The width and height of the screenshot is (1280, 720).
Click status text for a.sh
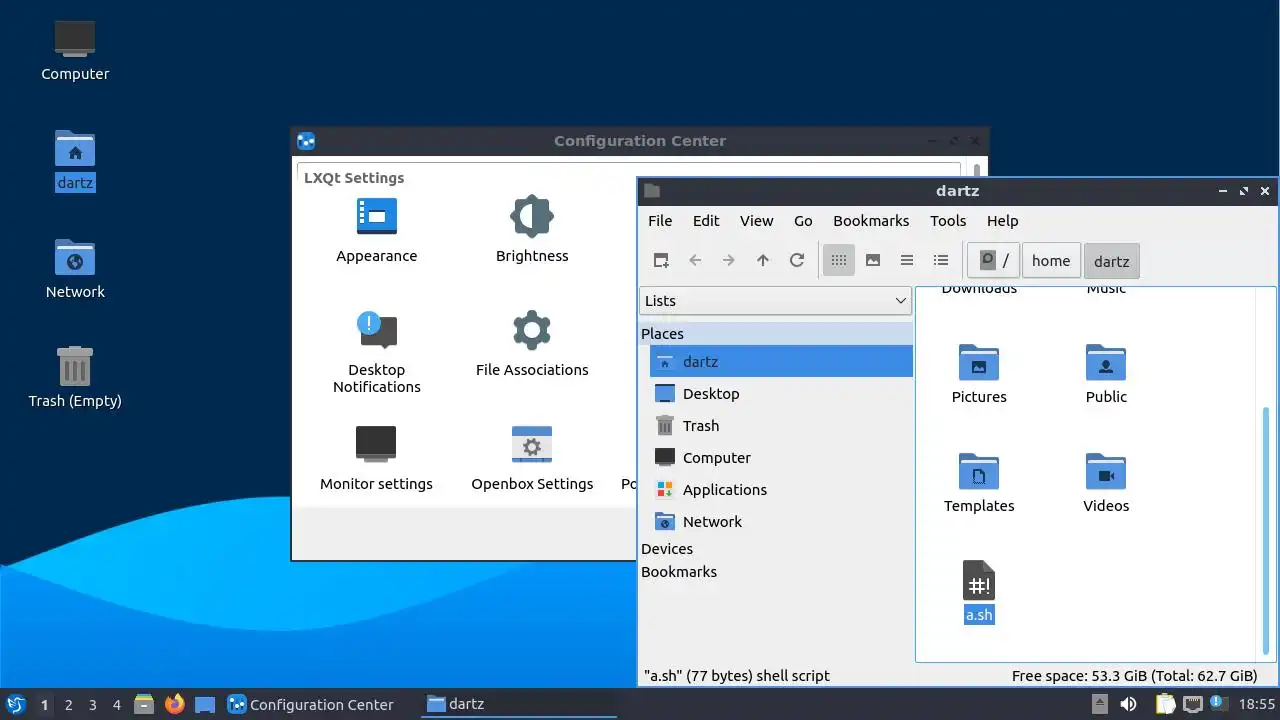point(736,675)
